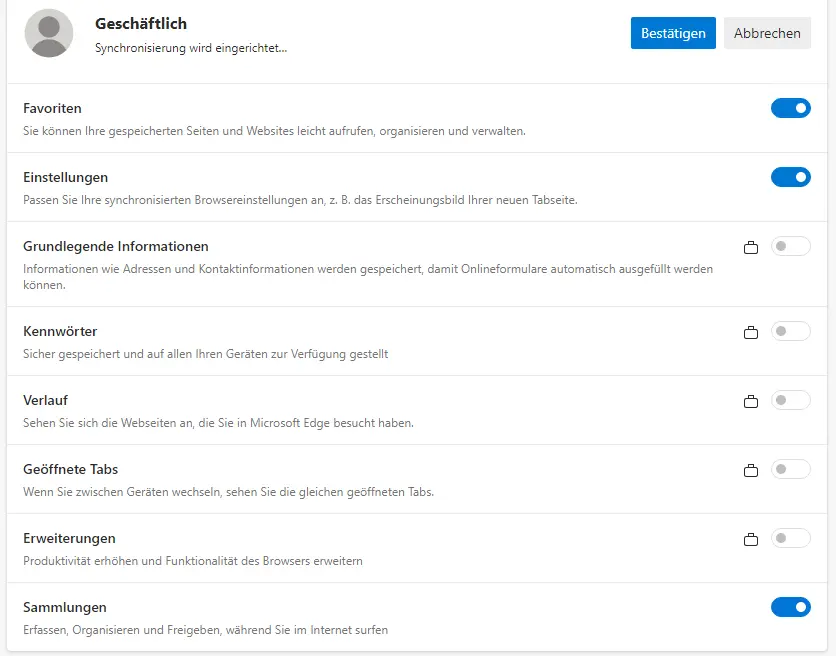The width and height of the screenshot is (836, 656).
Task: Disable the Favoriten sync toggle
Action: coord(790,108)
